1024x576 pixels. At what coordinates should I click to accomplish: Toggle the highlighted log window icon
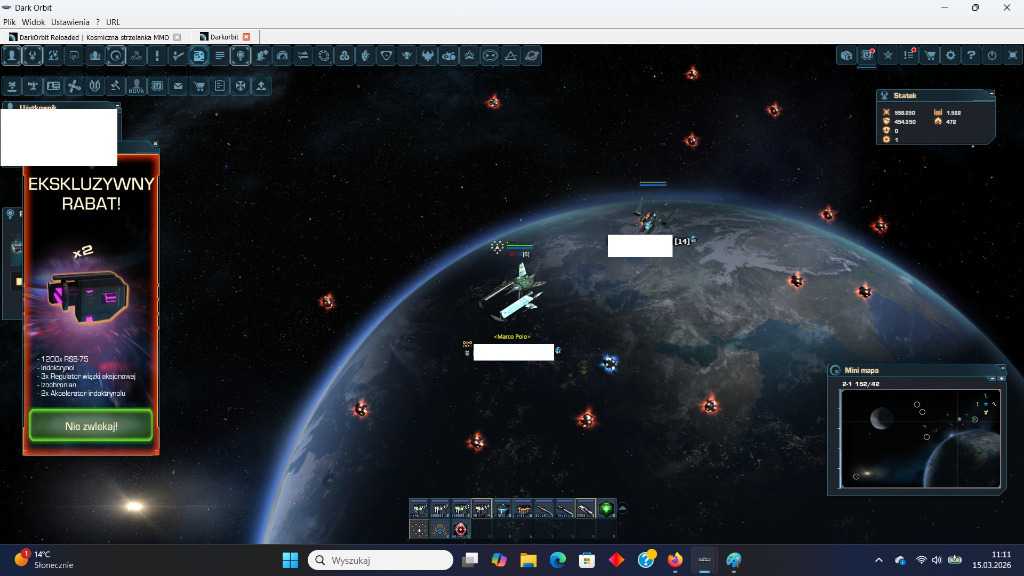click(x=199, y=56)
